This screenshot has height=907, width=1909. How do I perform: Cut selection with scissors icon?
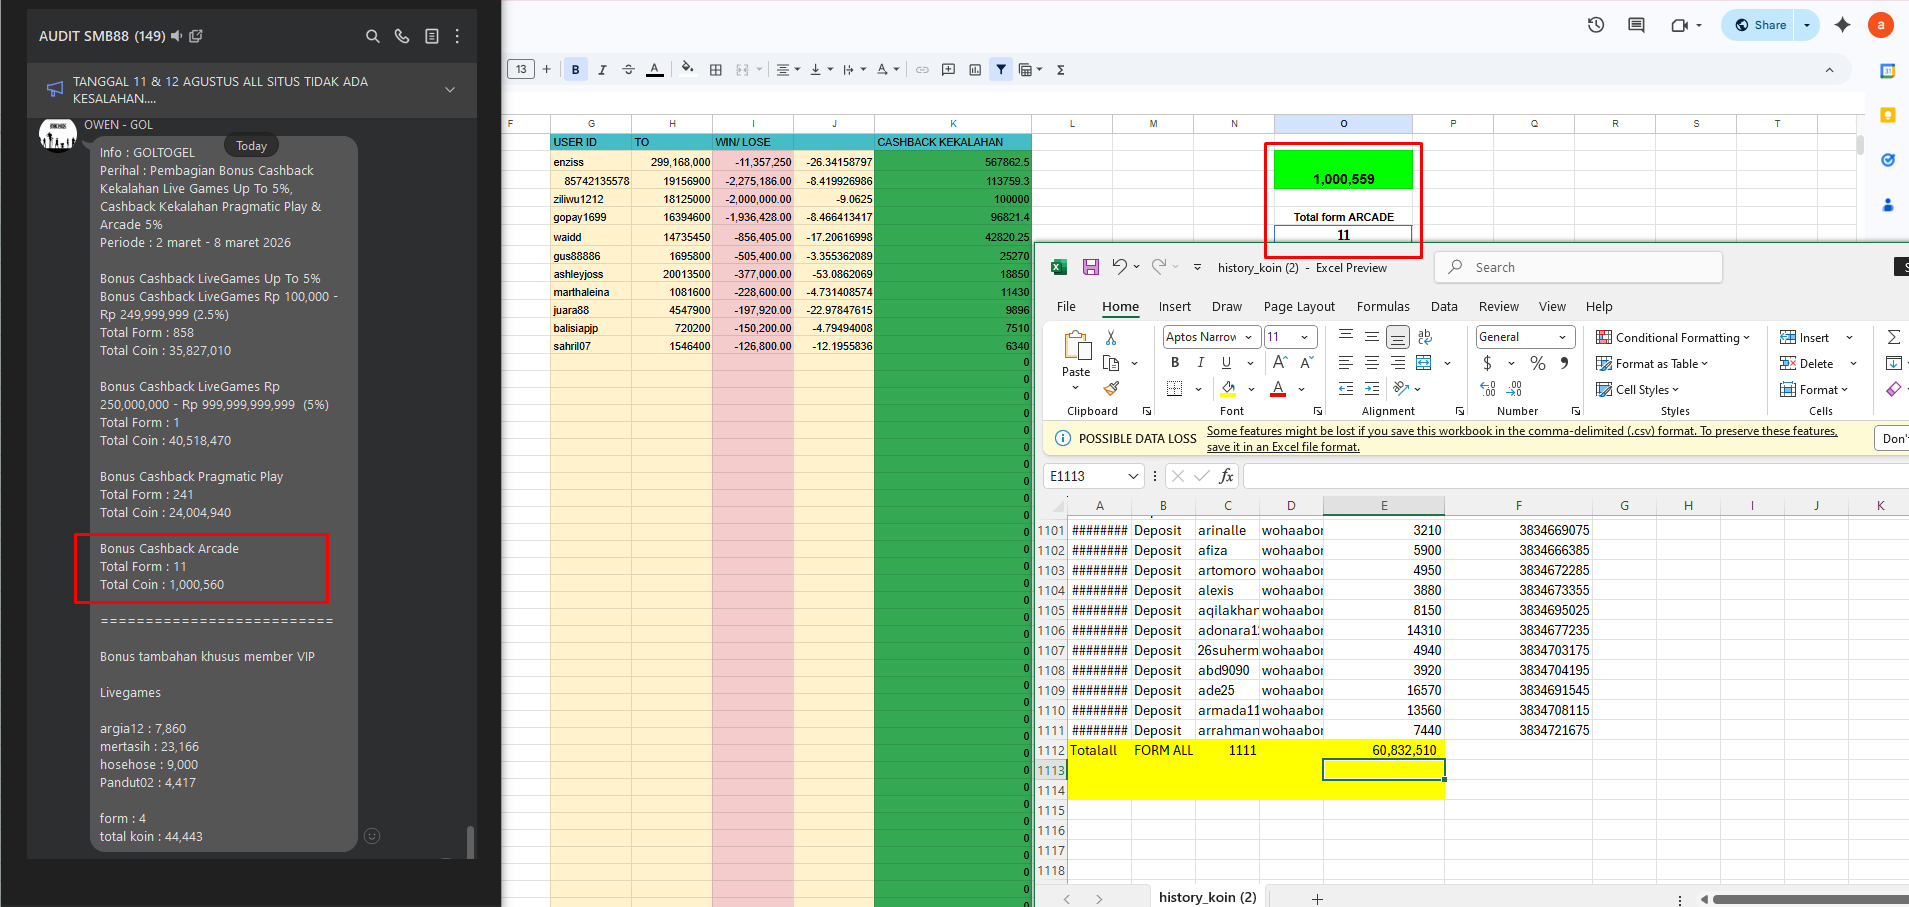(1110, 338)
